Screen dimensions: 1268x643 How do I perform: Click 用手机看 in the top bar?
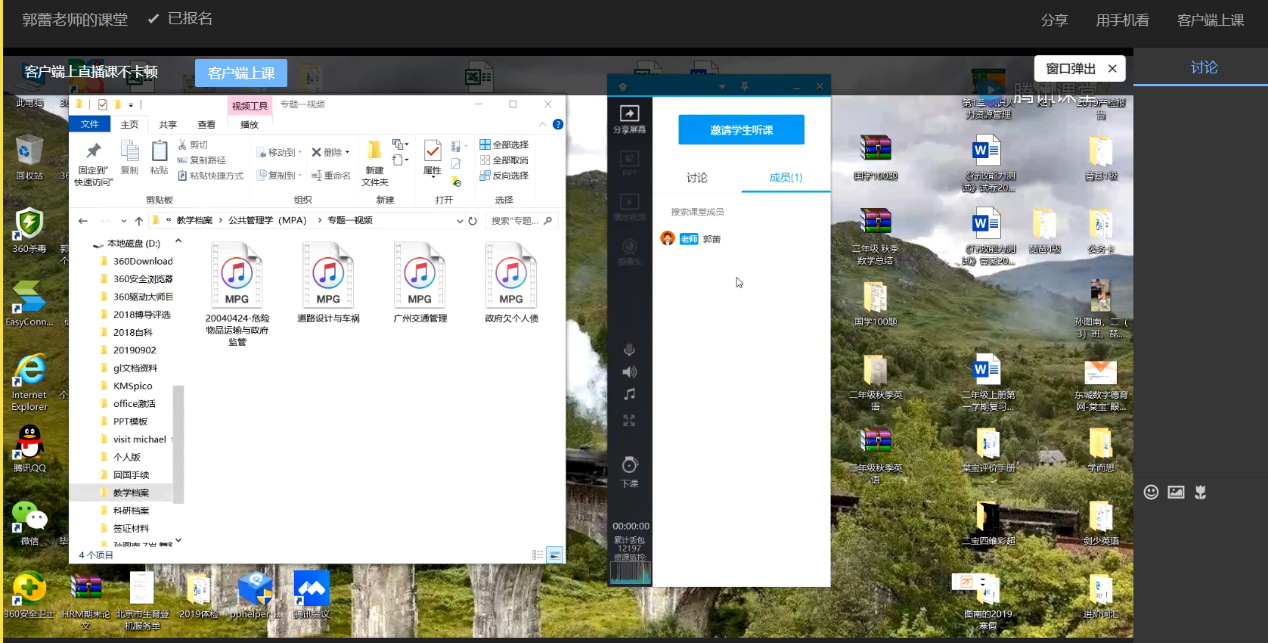(1122, 20)
